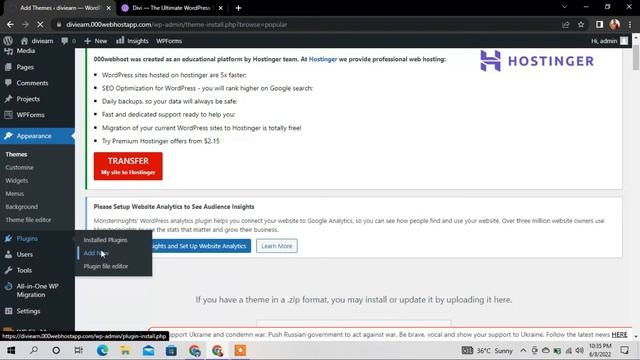Open All-in-One WP Migration menu

[x=37, y=290]
